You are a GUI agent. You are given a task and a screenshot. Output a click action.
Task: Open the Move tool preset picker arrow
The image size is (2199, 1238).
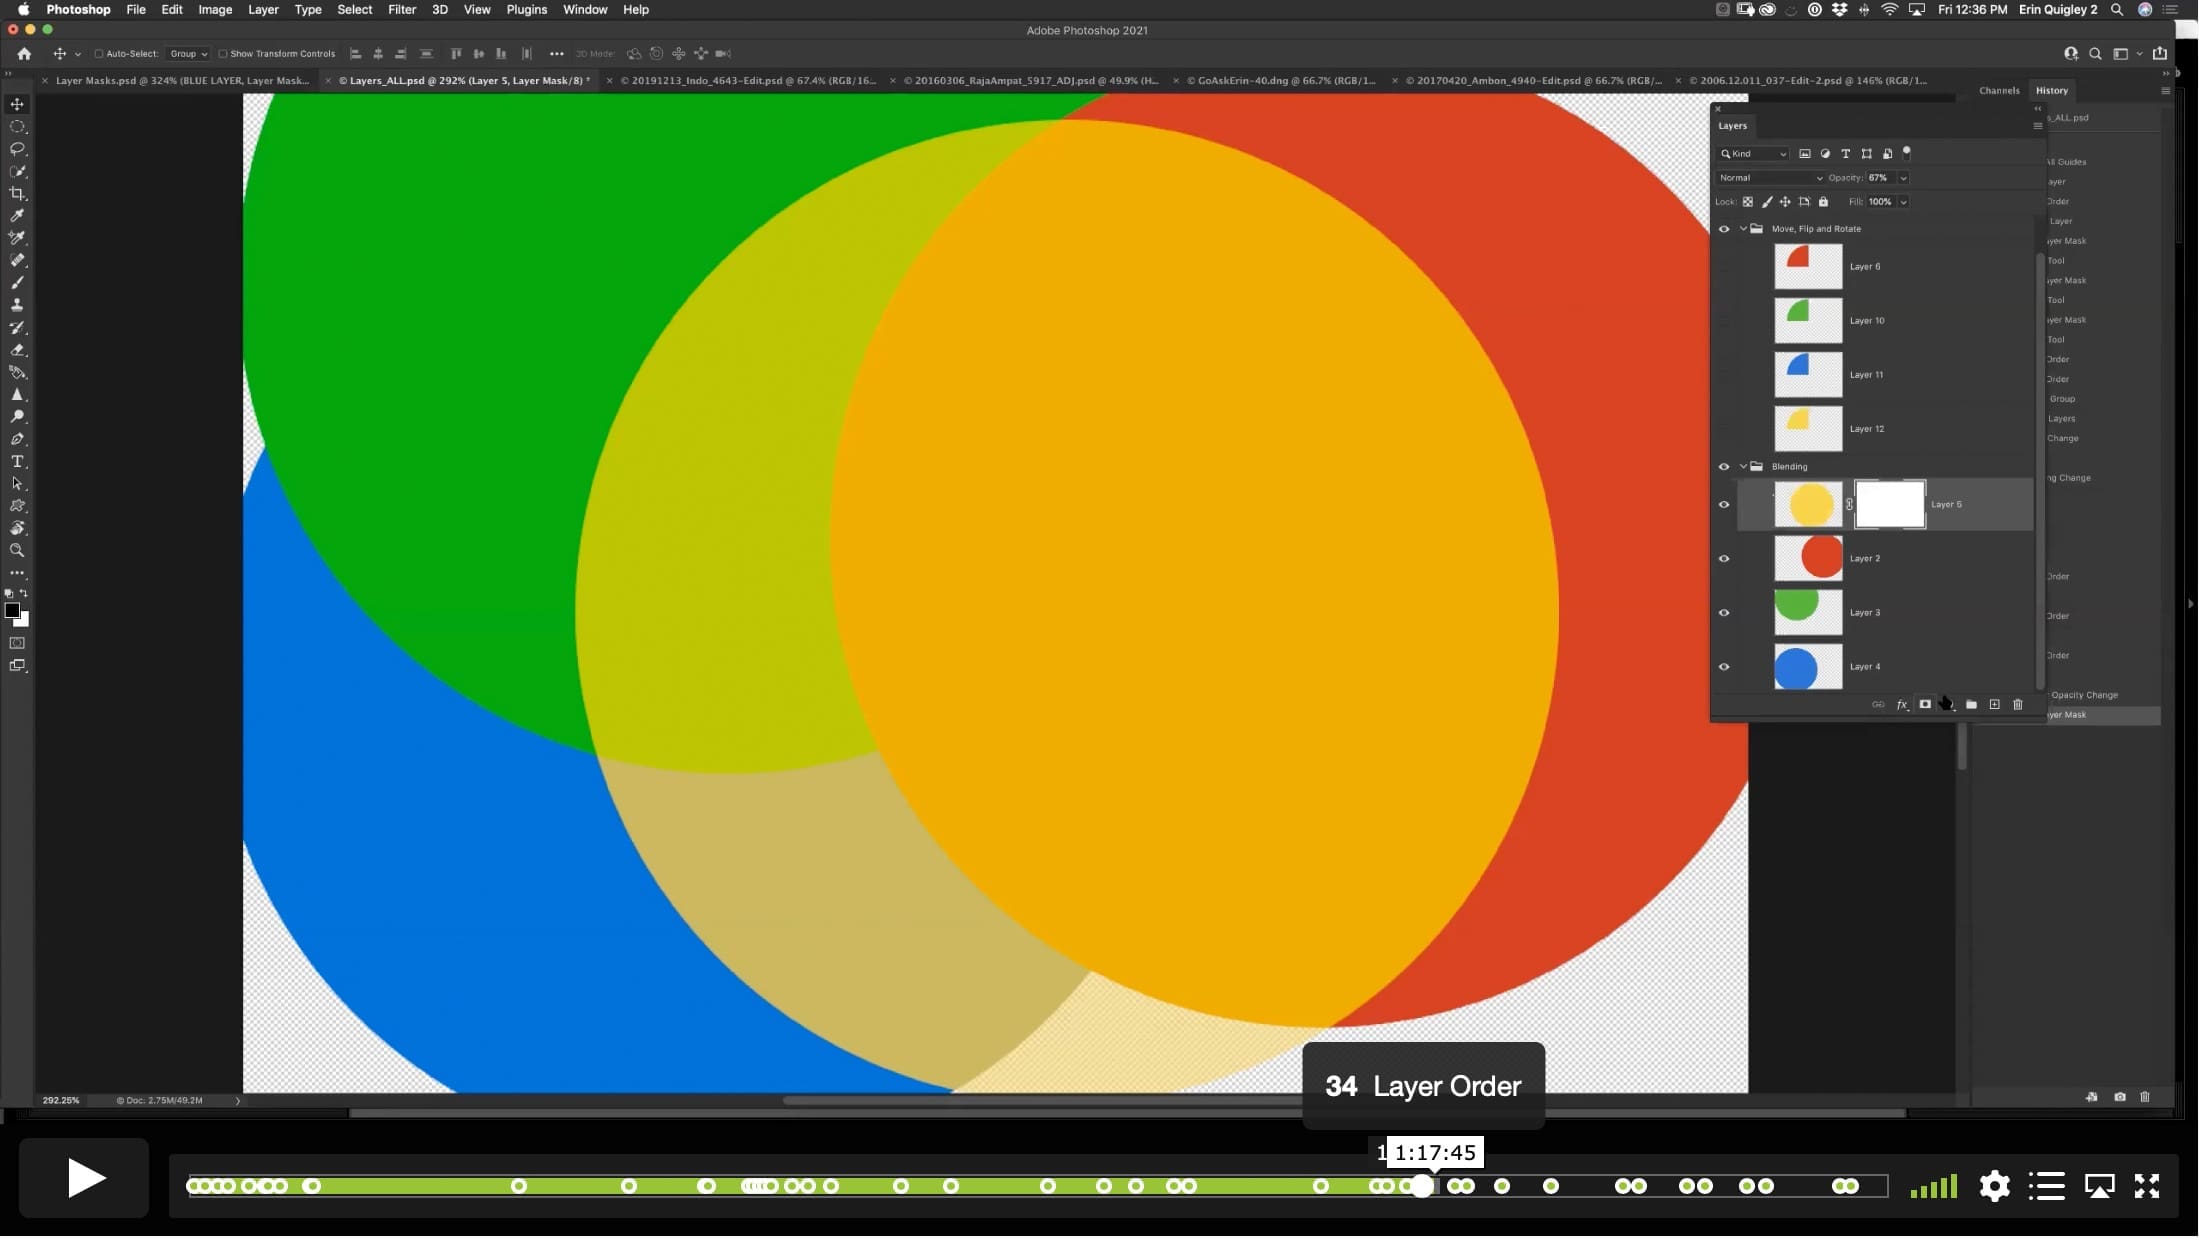pos(78,55)
